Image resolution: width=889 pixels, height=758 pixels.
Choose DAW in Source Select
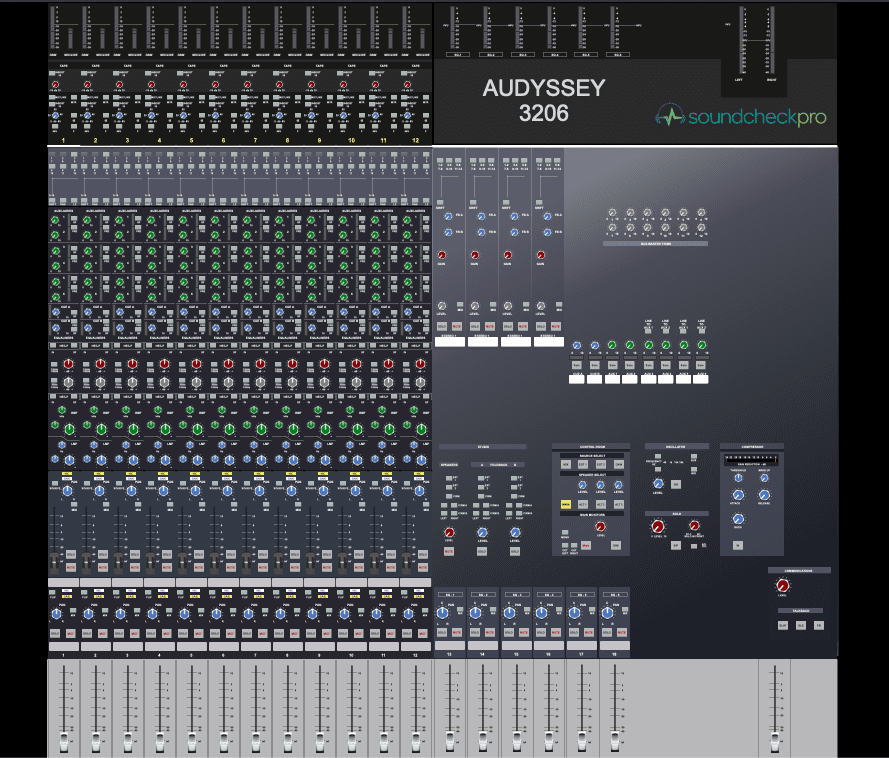click(x=619, y=464)
